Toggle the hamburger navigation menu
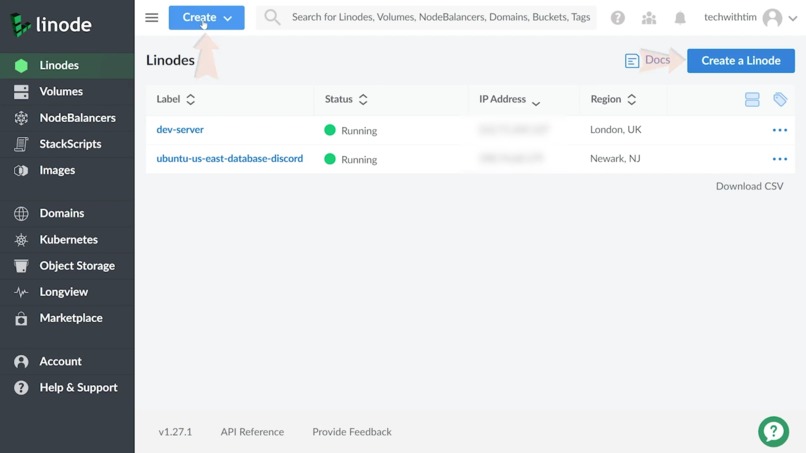806x453 pixels. pyautogui.click(x=152, y=17)
